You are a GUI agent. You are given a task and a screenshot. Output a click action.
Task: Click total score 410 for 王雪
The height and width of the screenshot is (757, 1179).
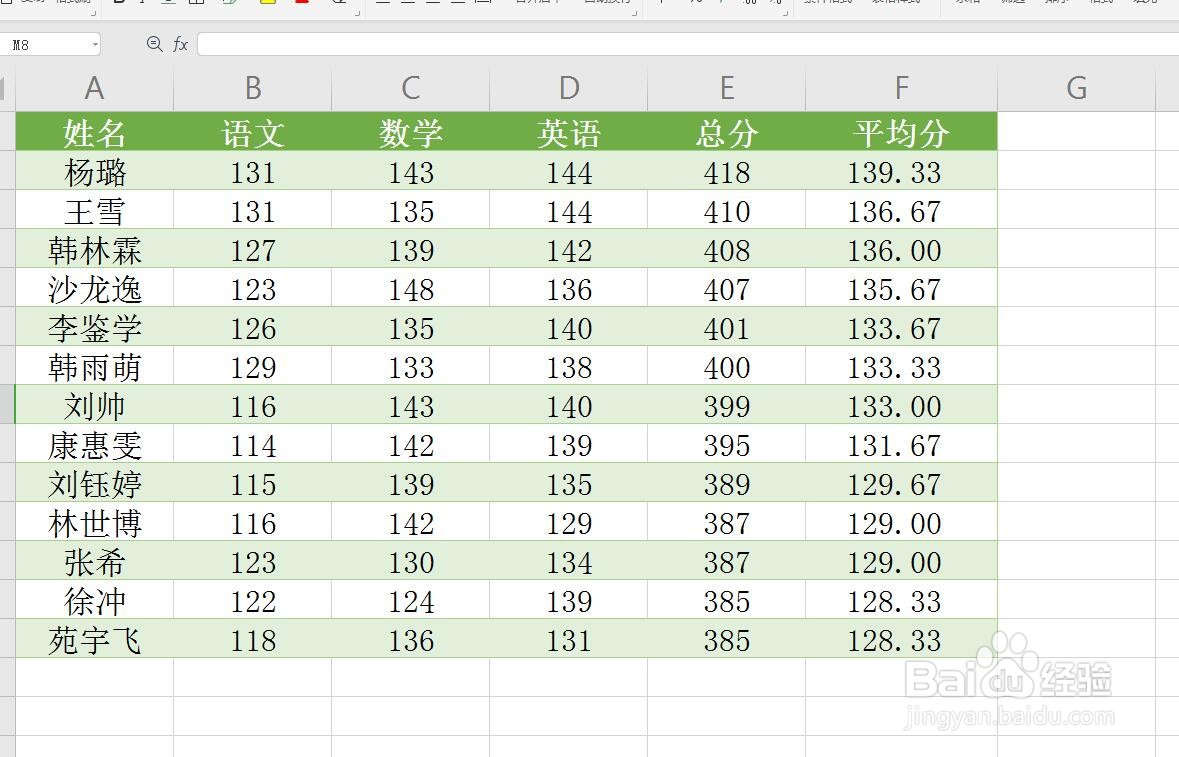[x=726, y=210]
